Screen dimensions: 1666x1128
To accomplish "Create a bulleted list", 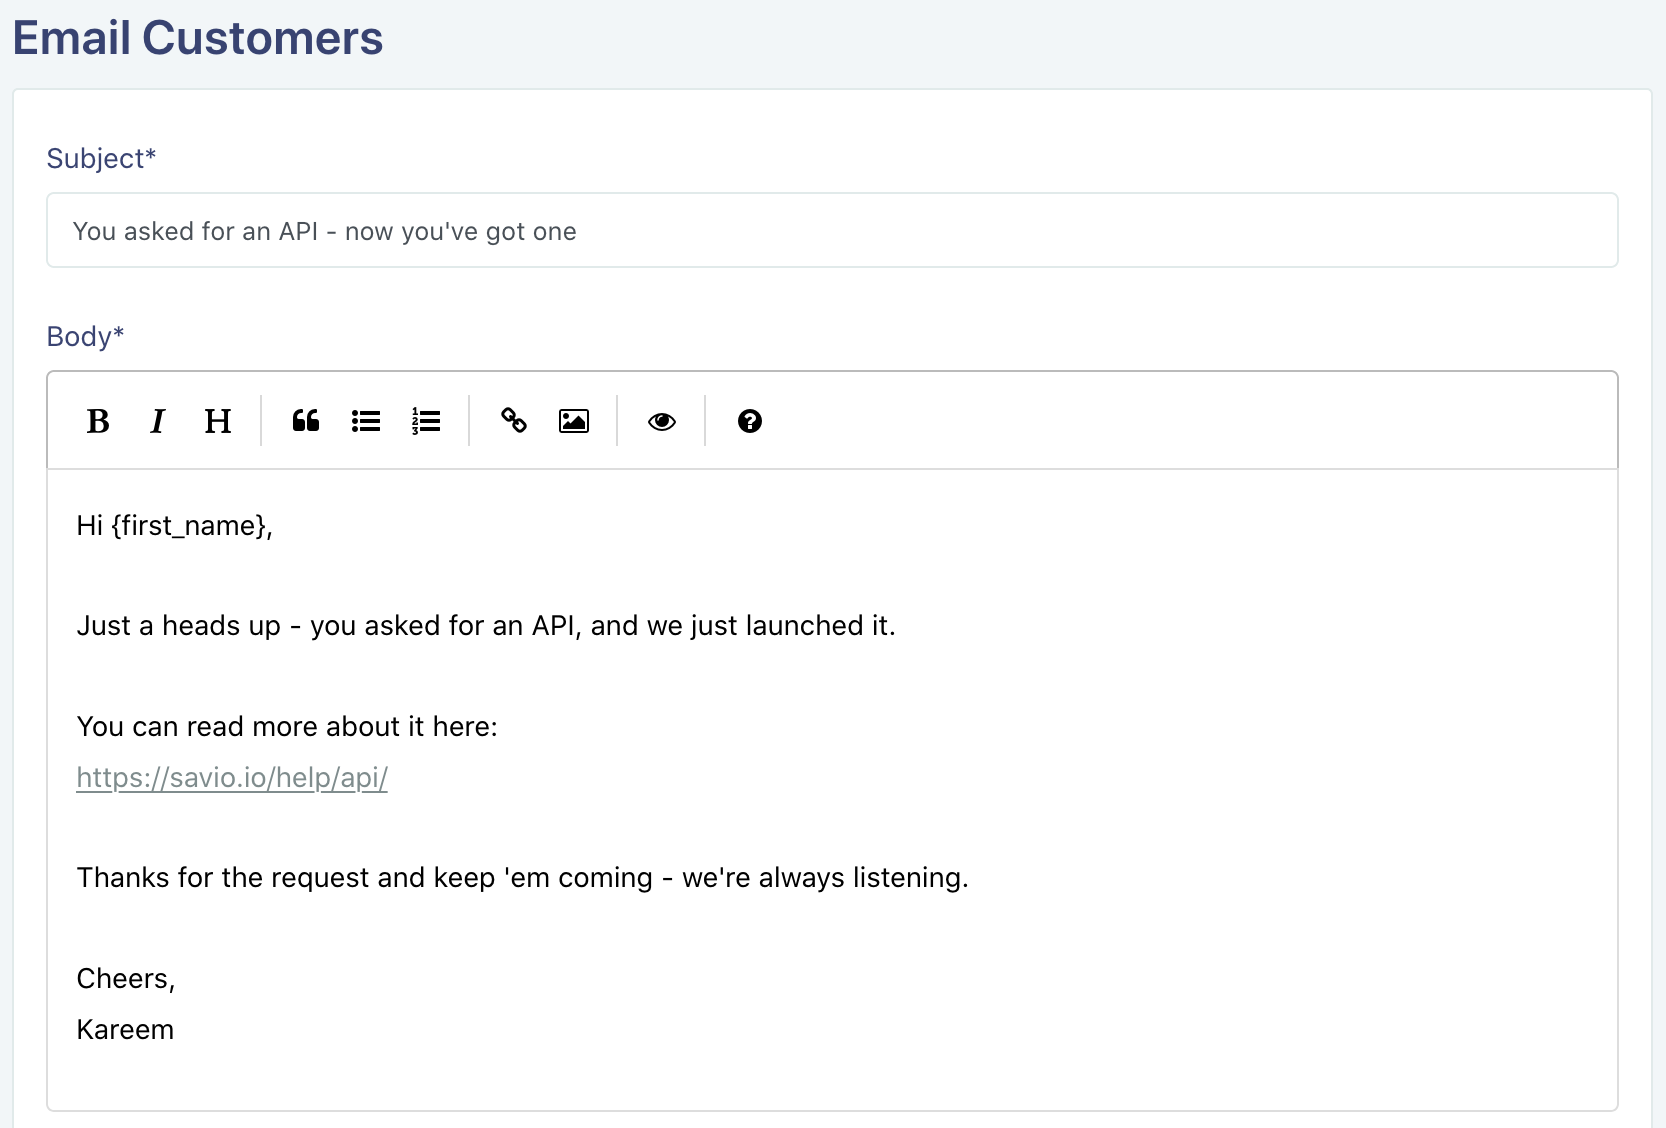I will pos(366,421).
